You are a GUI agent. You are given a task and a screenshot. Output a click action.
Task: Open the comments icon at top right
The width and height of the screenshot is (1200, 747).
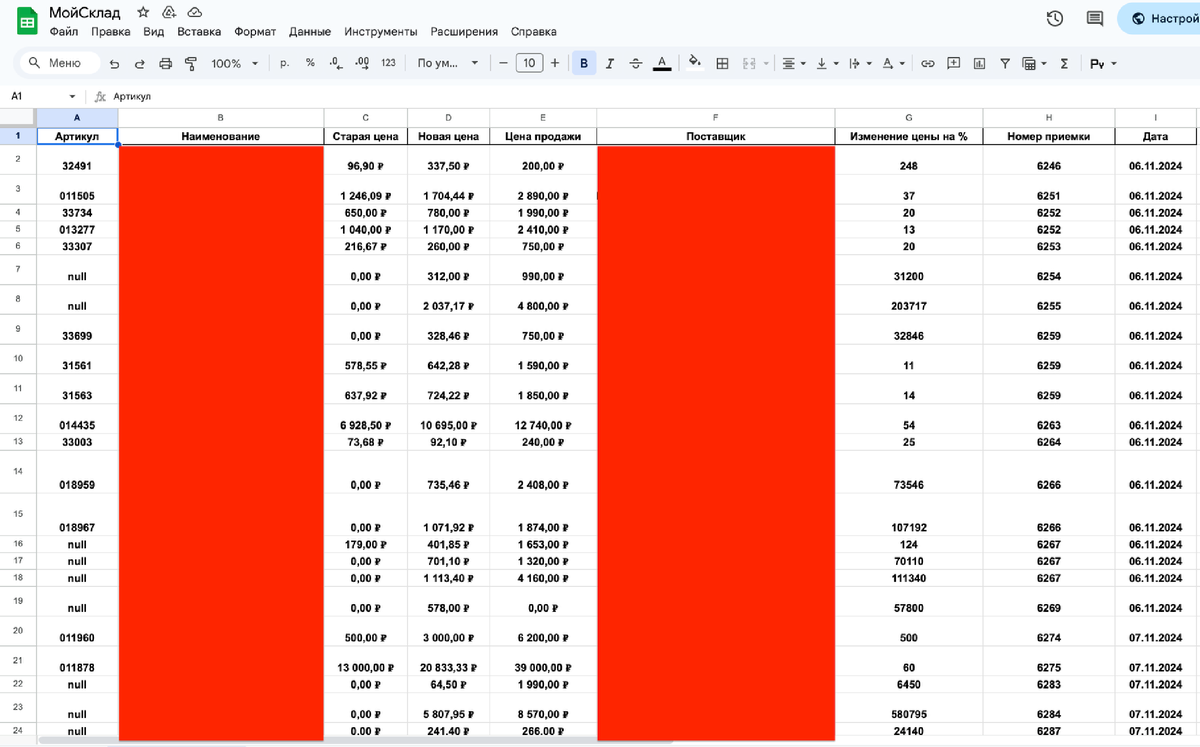tap(1095, 18)
